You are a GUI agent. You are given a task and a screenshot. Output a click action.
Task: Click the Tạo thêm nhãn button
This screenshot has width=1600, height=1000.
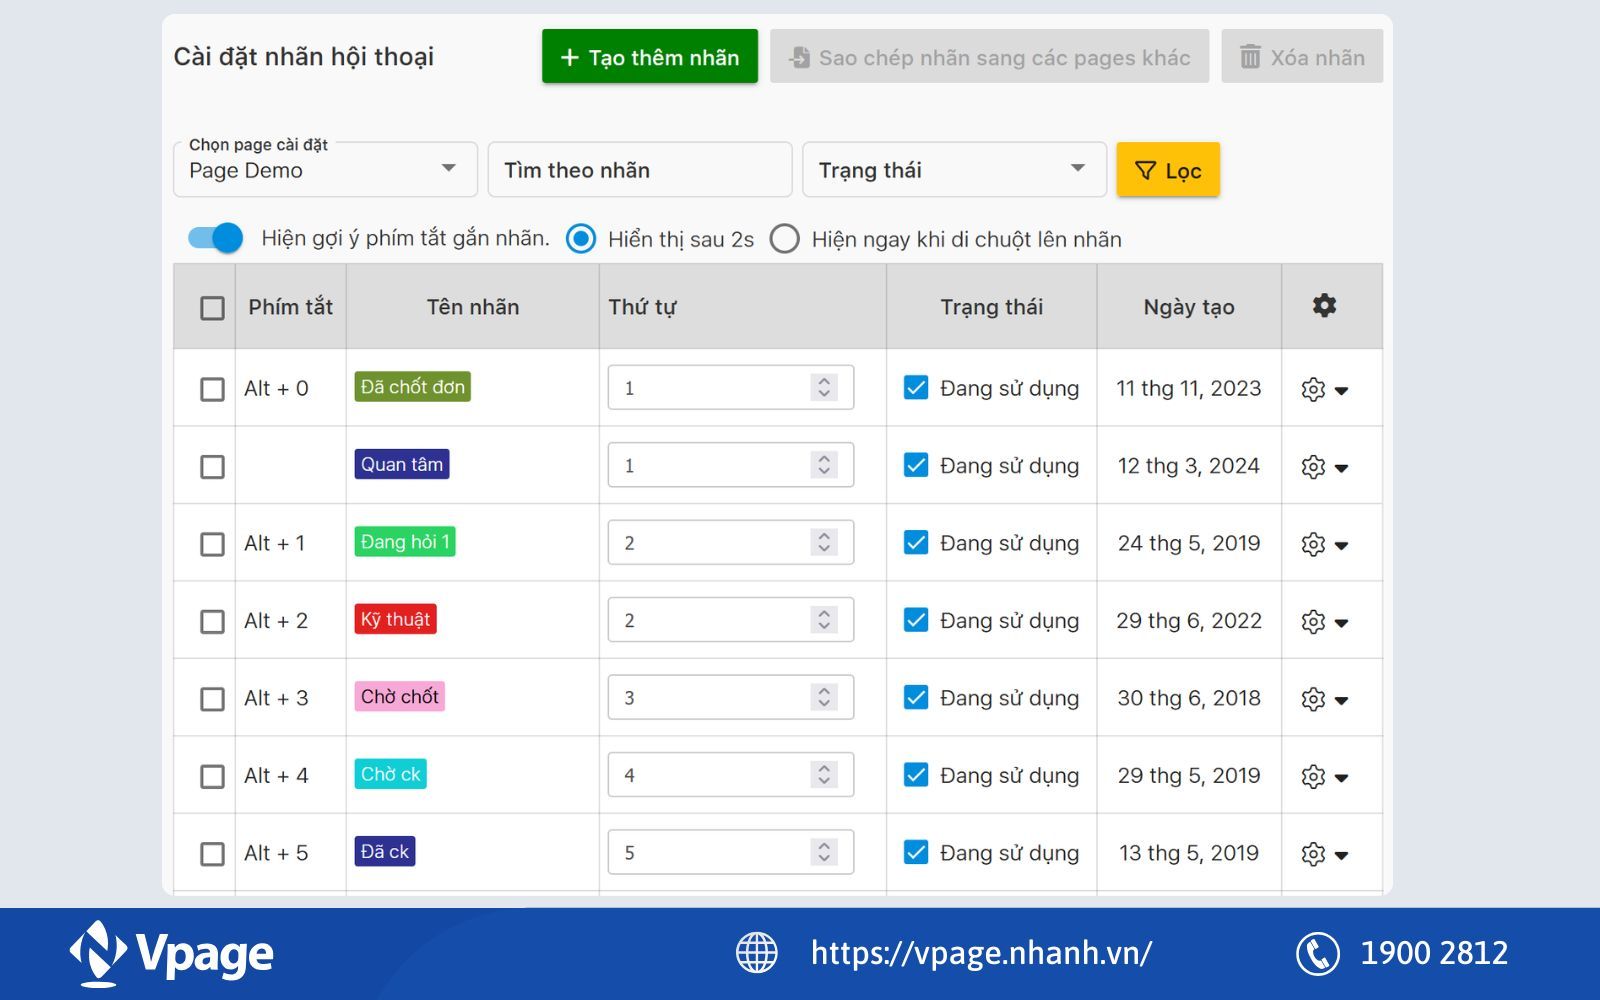coord(650,57)
